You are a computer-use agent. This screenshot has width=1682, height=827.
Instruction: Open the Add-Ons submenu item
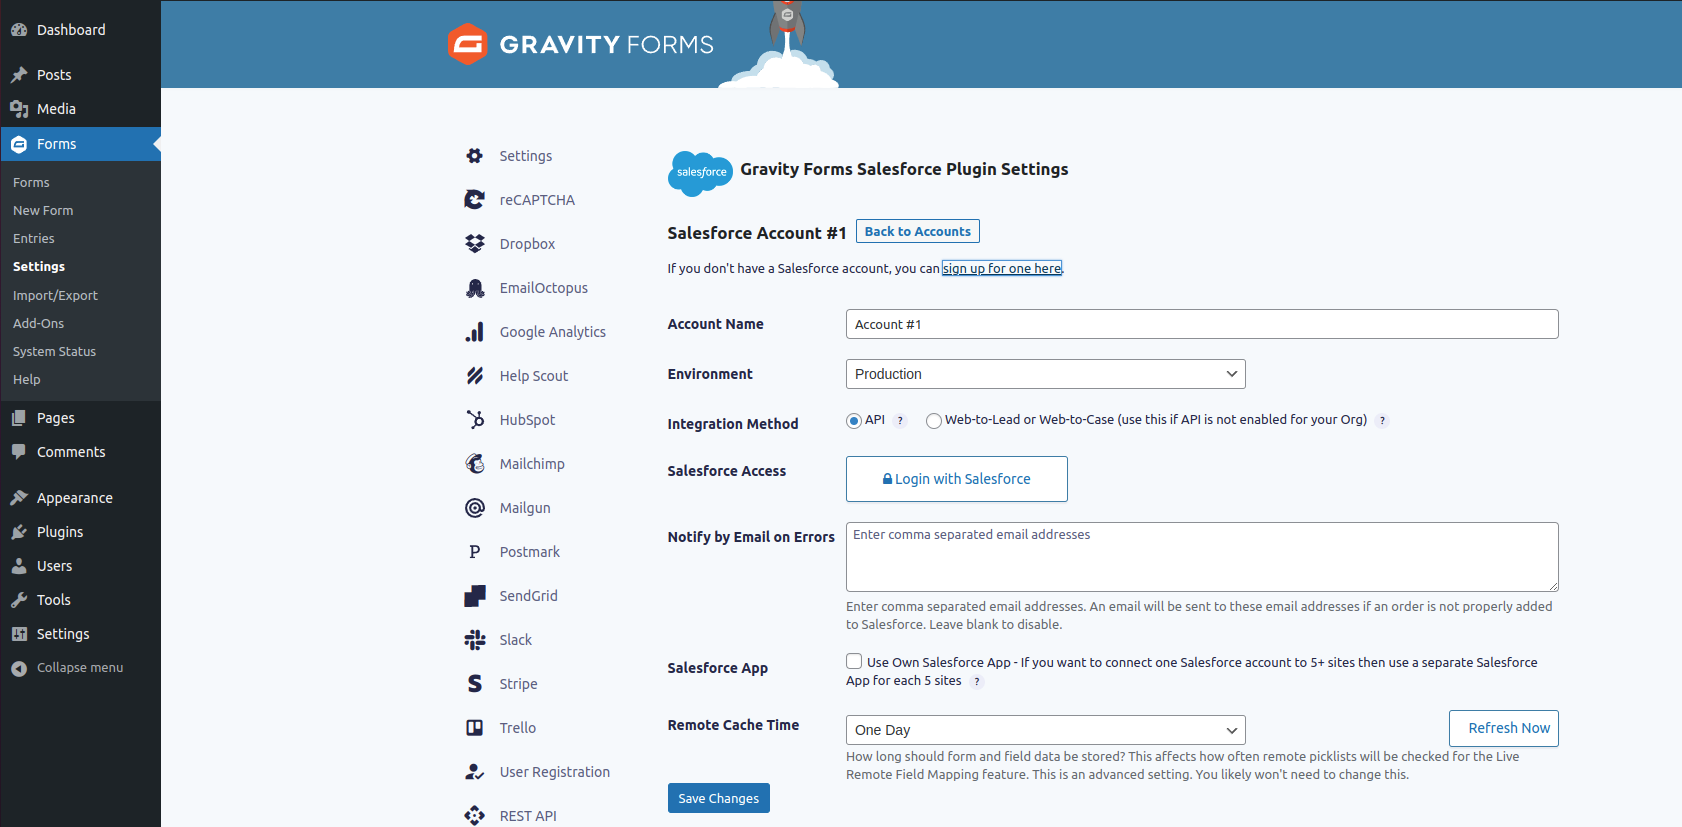click(38, 324)
